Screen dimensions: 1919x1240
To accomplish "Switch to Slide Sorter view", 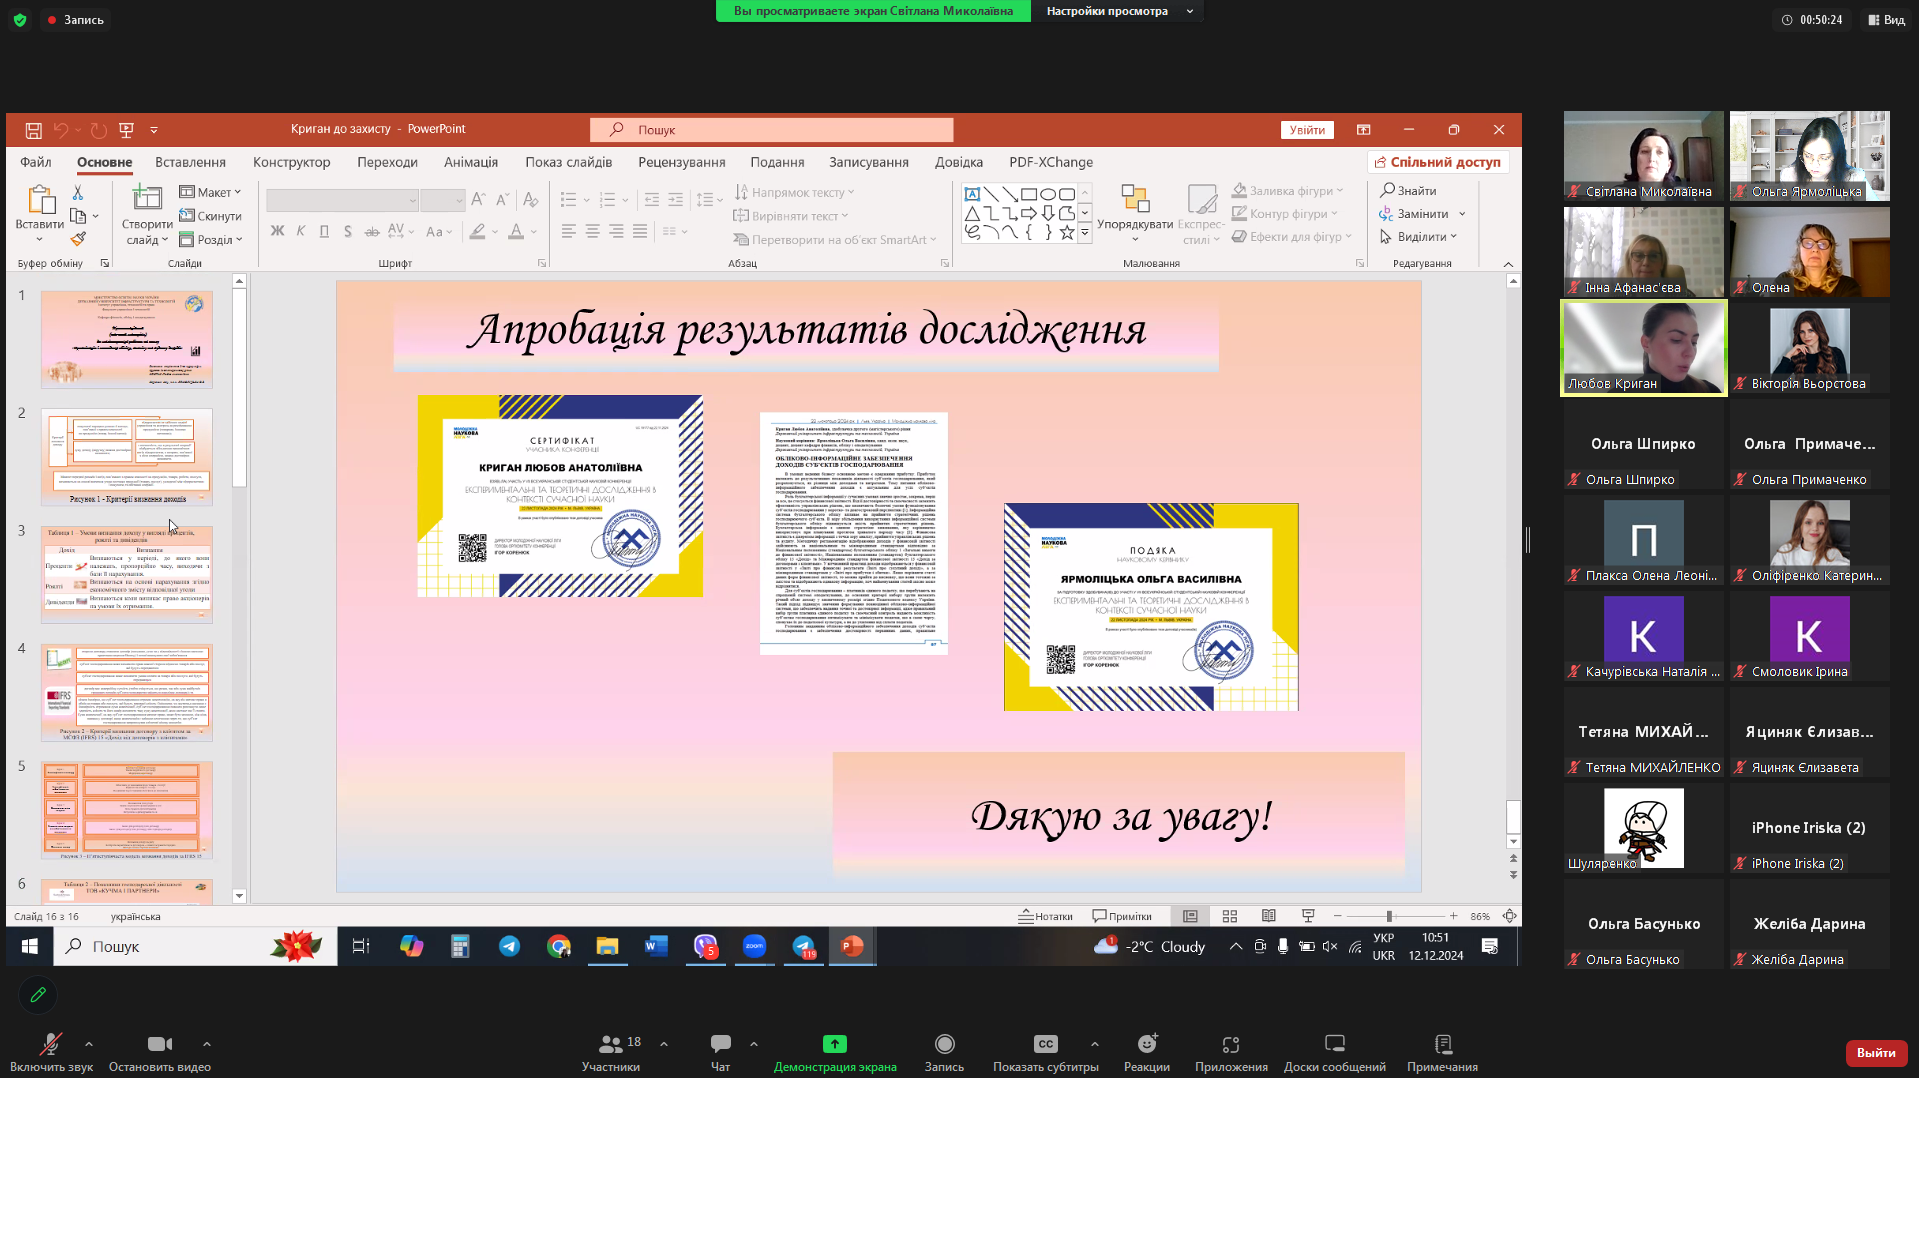I will [x=1230, y=916].
